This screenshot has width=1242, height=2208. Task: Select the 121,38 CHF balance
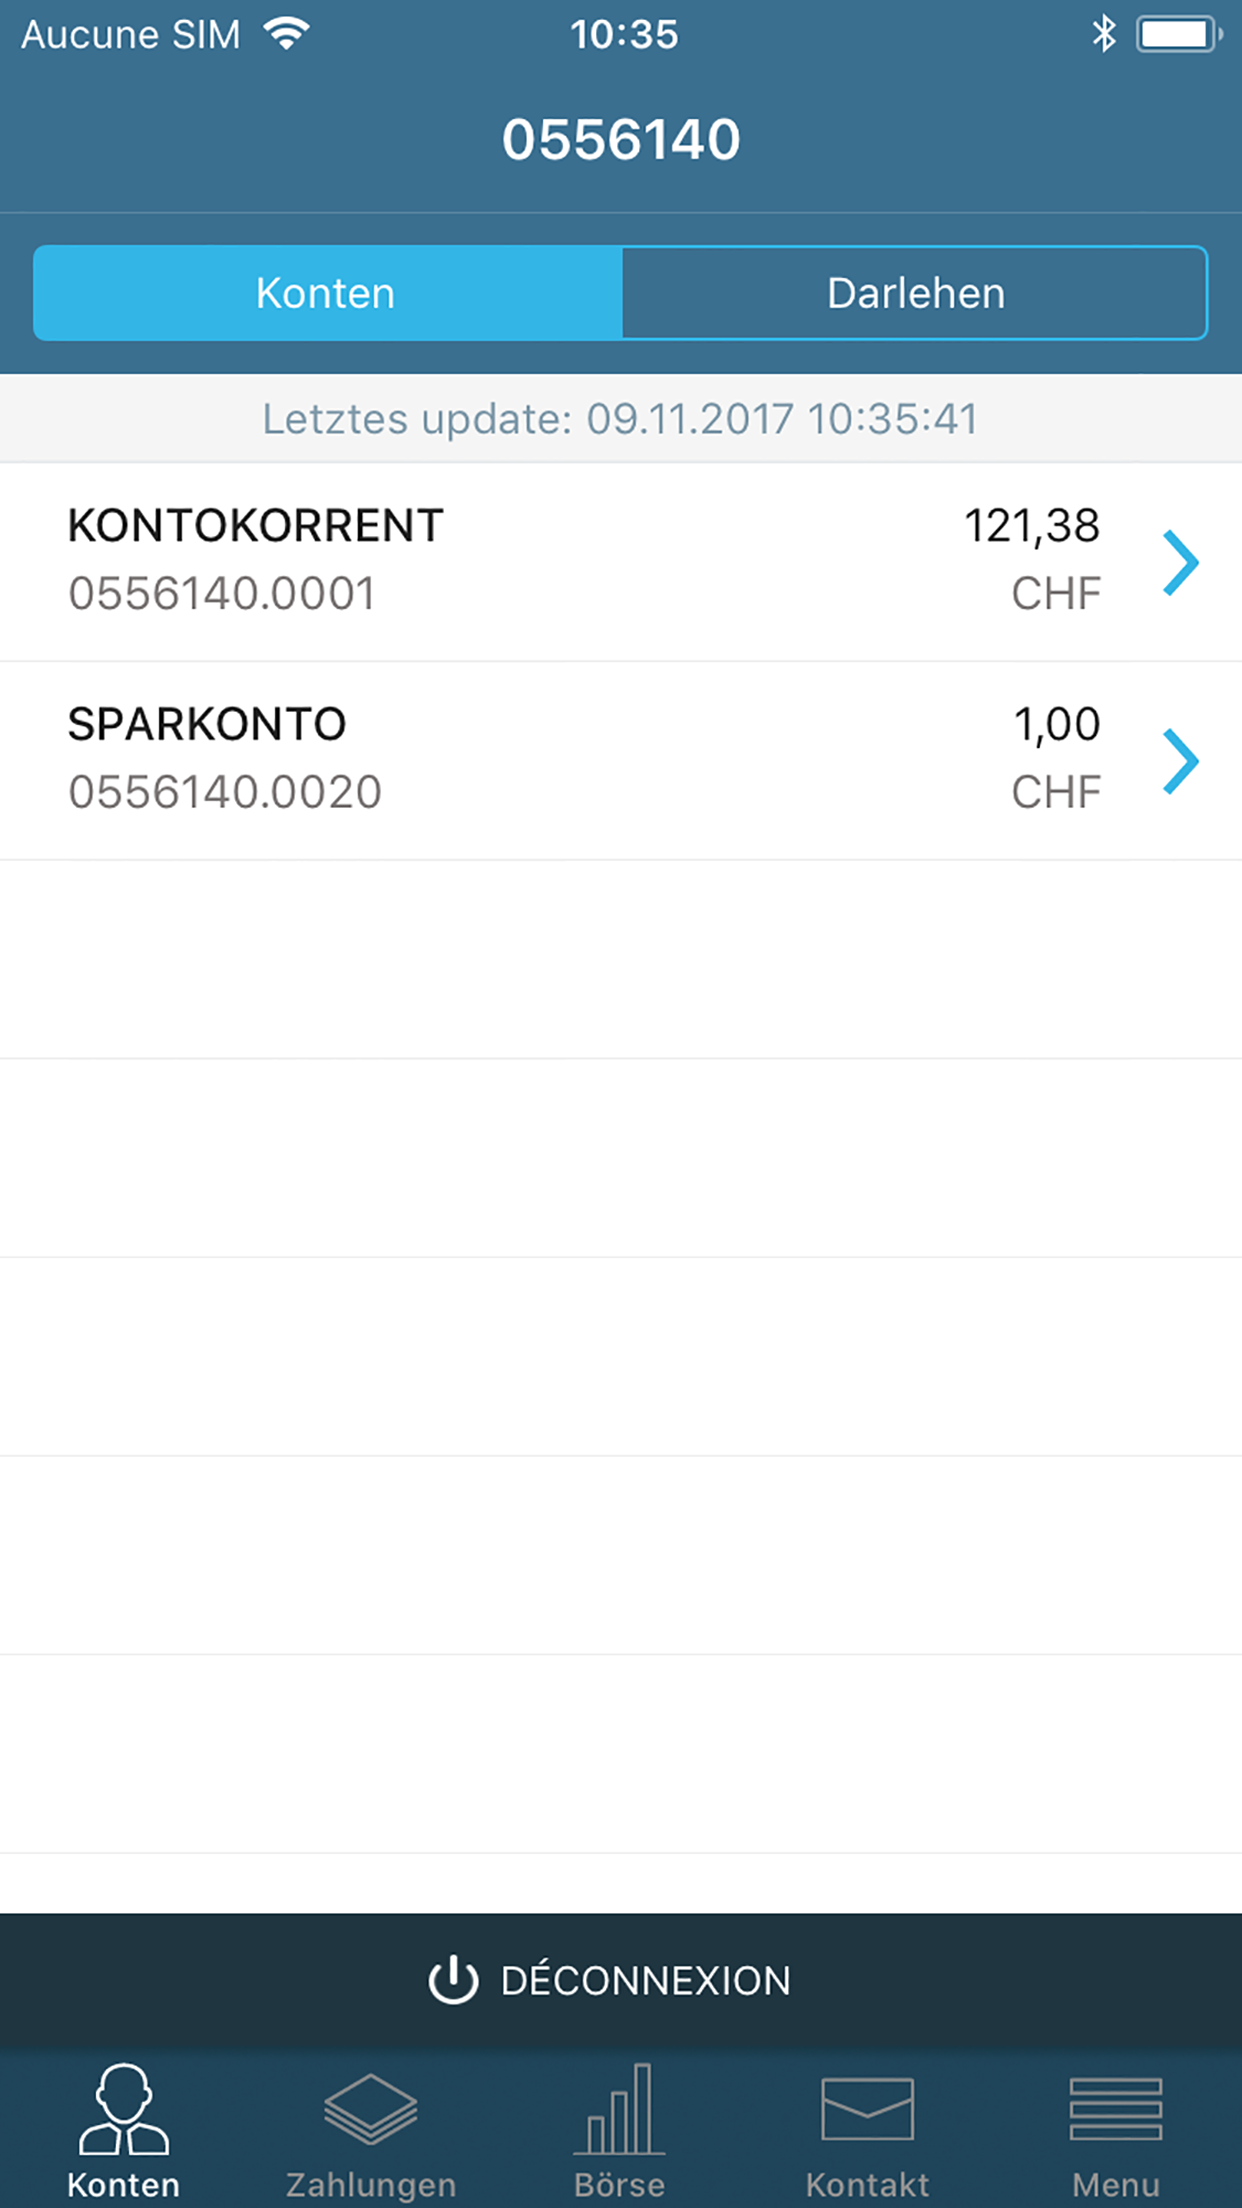pos(1033,558)
